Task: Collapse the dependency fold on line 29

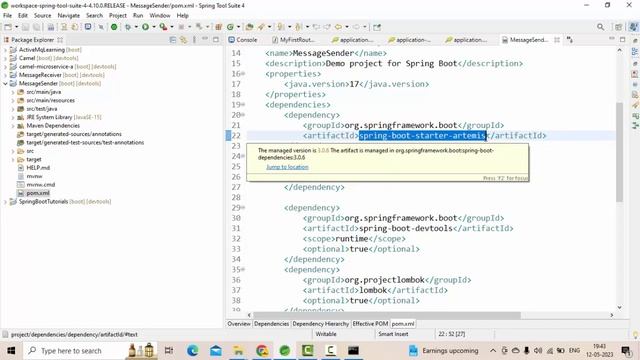Action: pyautogui.click(x=243, y=207)
